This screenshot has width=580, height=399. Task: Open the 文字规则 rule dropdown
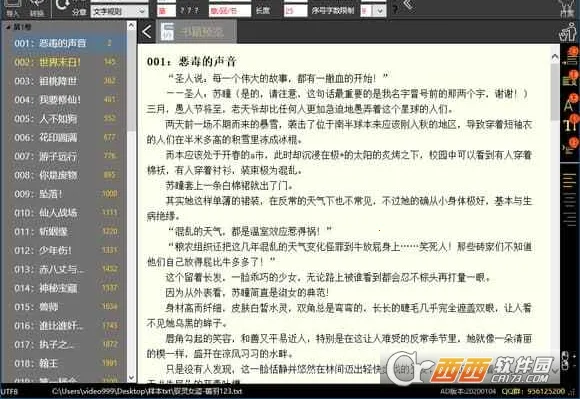[119, 11]
